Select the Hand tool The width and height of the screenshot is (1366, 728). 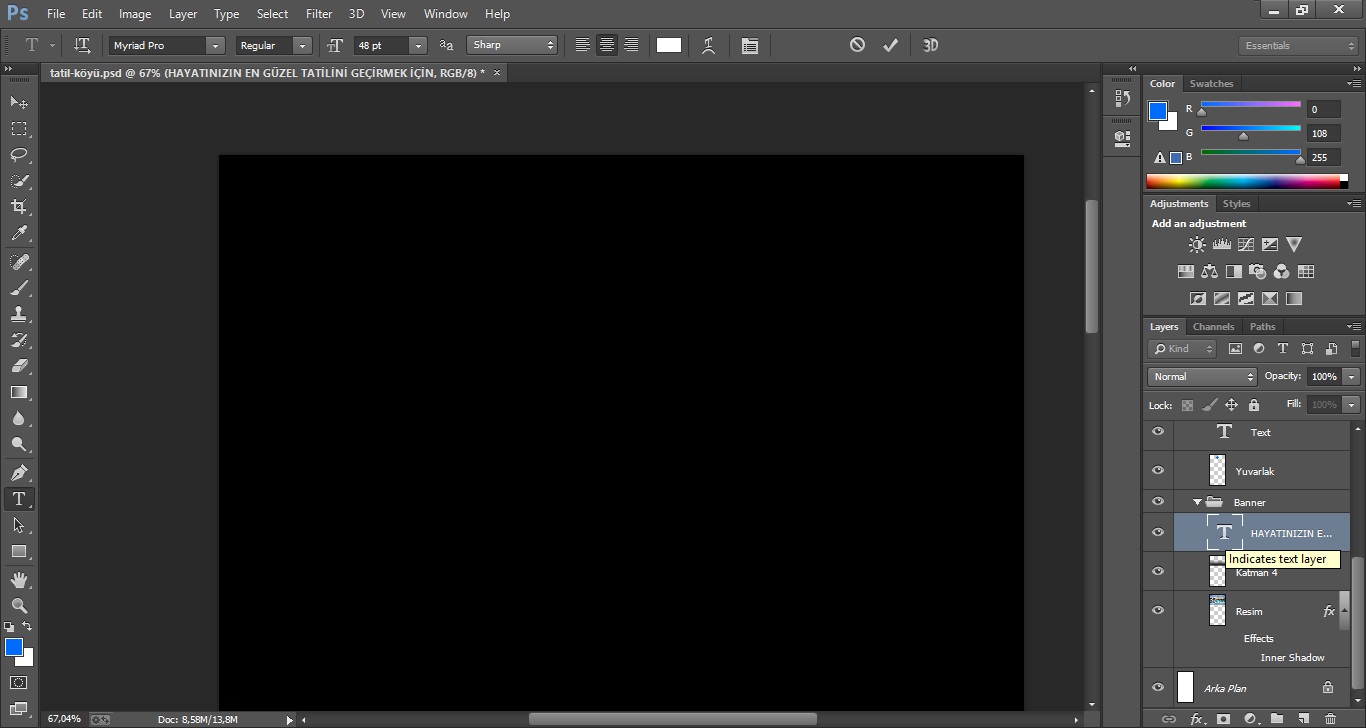19,580
